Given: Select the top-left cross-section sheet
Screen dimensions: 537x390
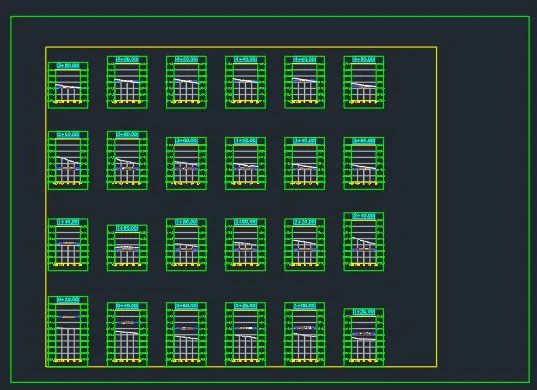Looking at the screenshot, I should click(x=68, y=85).
